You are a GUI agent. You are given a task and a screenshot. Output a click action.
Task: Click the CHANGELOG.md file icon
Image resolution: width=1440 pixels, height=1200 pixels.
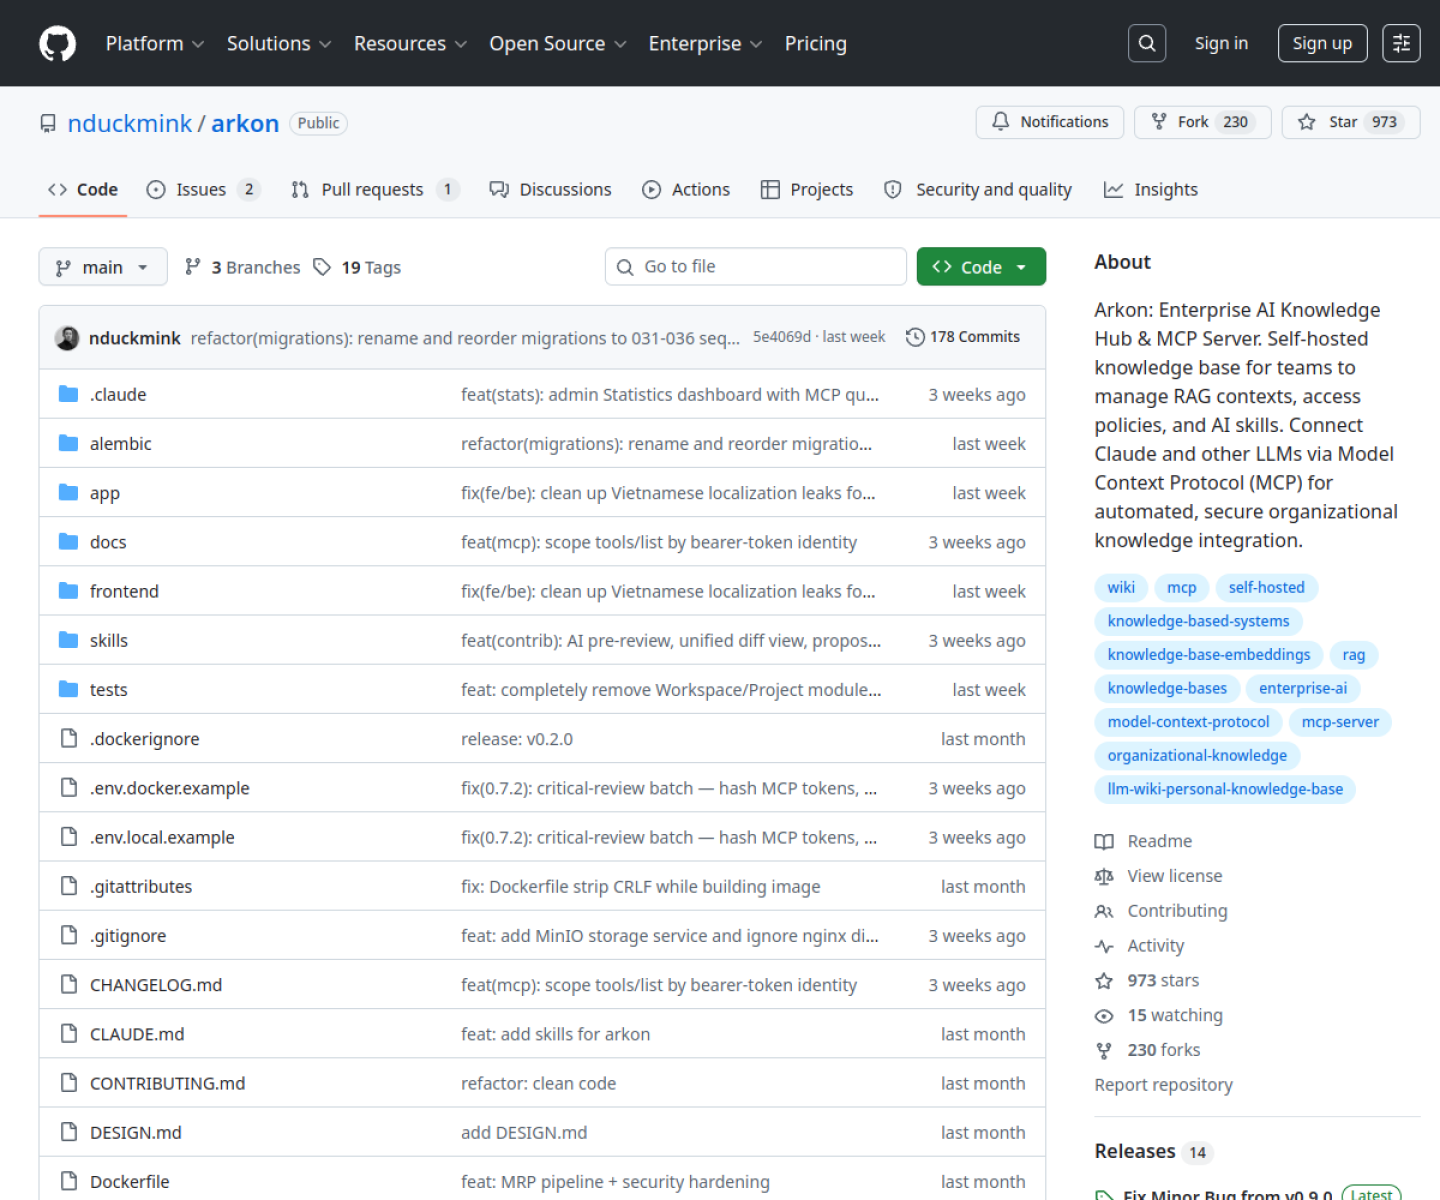(x=68, y=984)
